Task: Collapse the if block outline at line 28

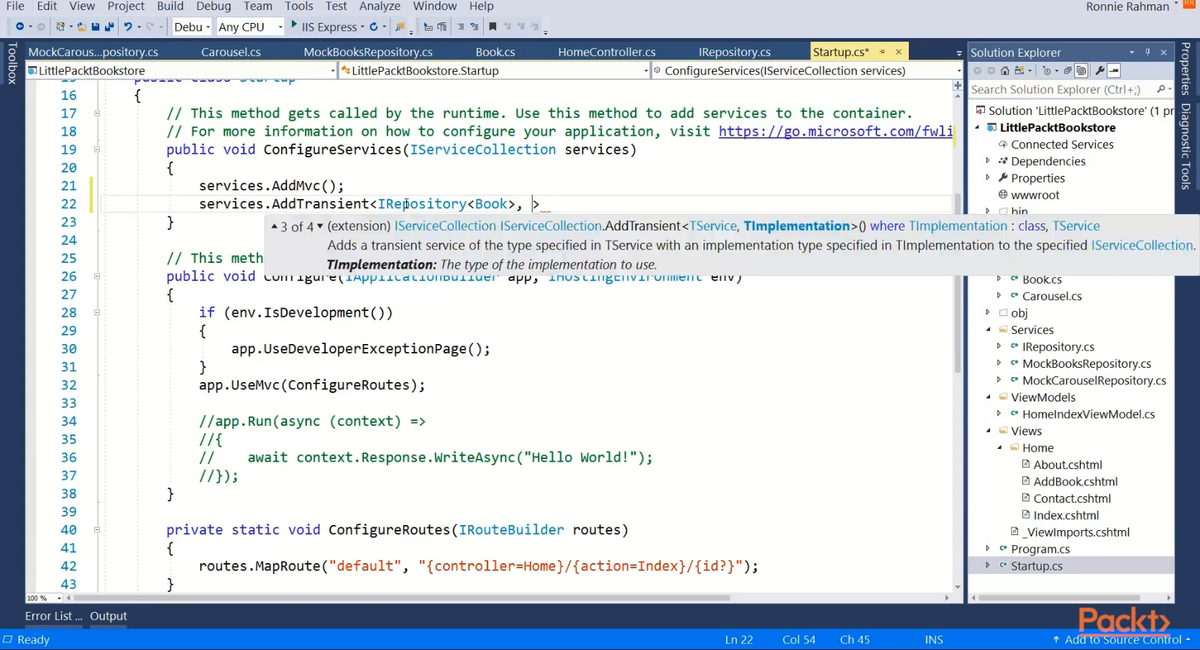Action: pos(97,313)
